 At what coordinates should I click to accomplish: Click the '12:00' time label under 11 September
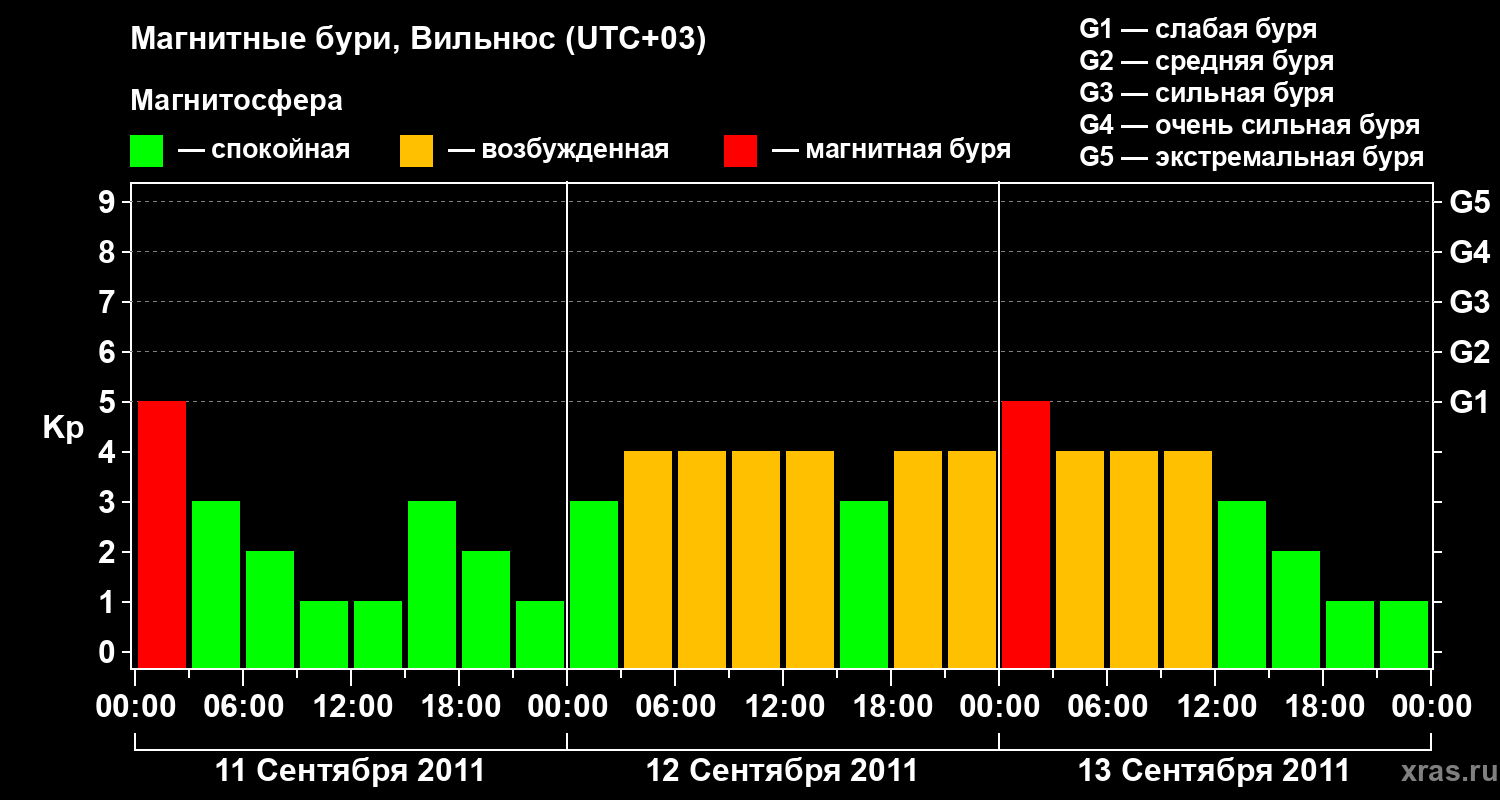click(351, 707)
